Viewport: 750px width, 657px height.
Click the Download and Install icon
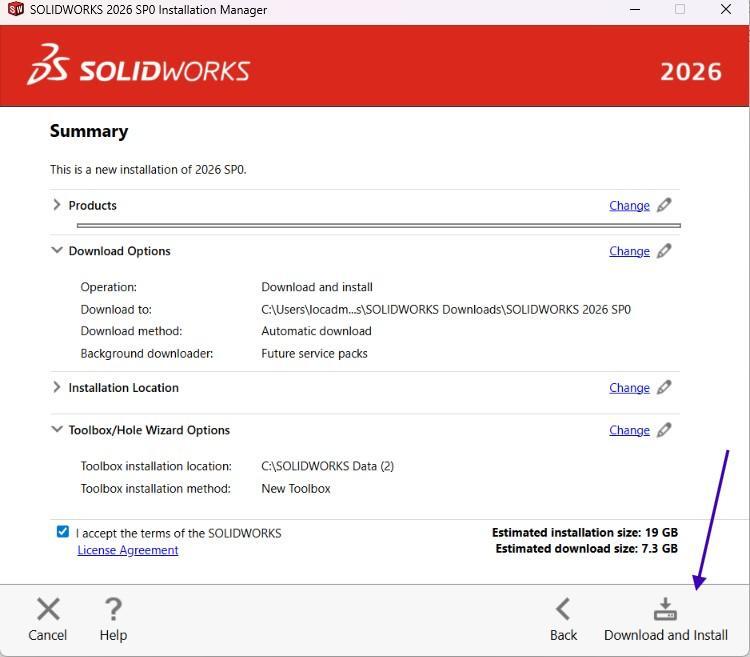coord(665,609)
